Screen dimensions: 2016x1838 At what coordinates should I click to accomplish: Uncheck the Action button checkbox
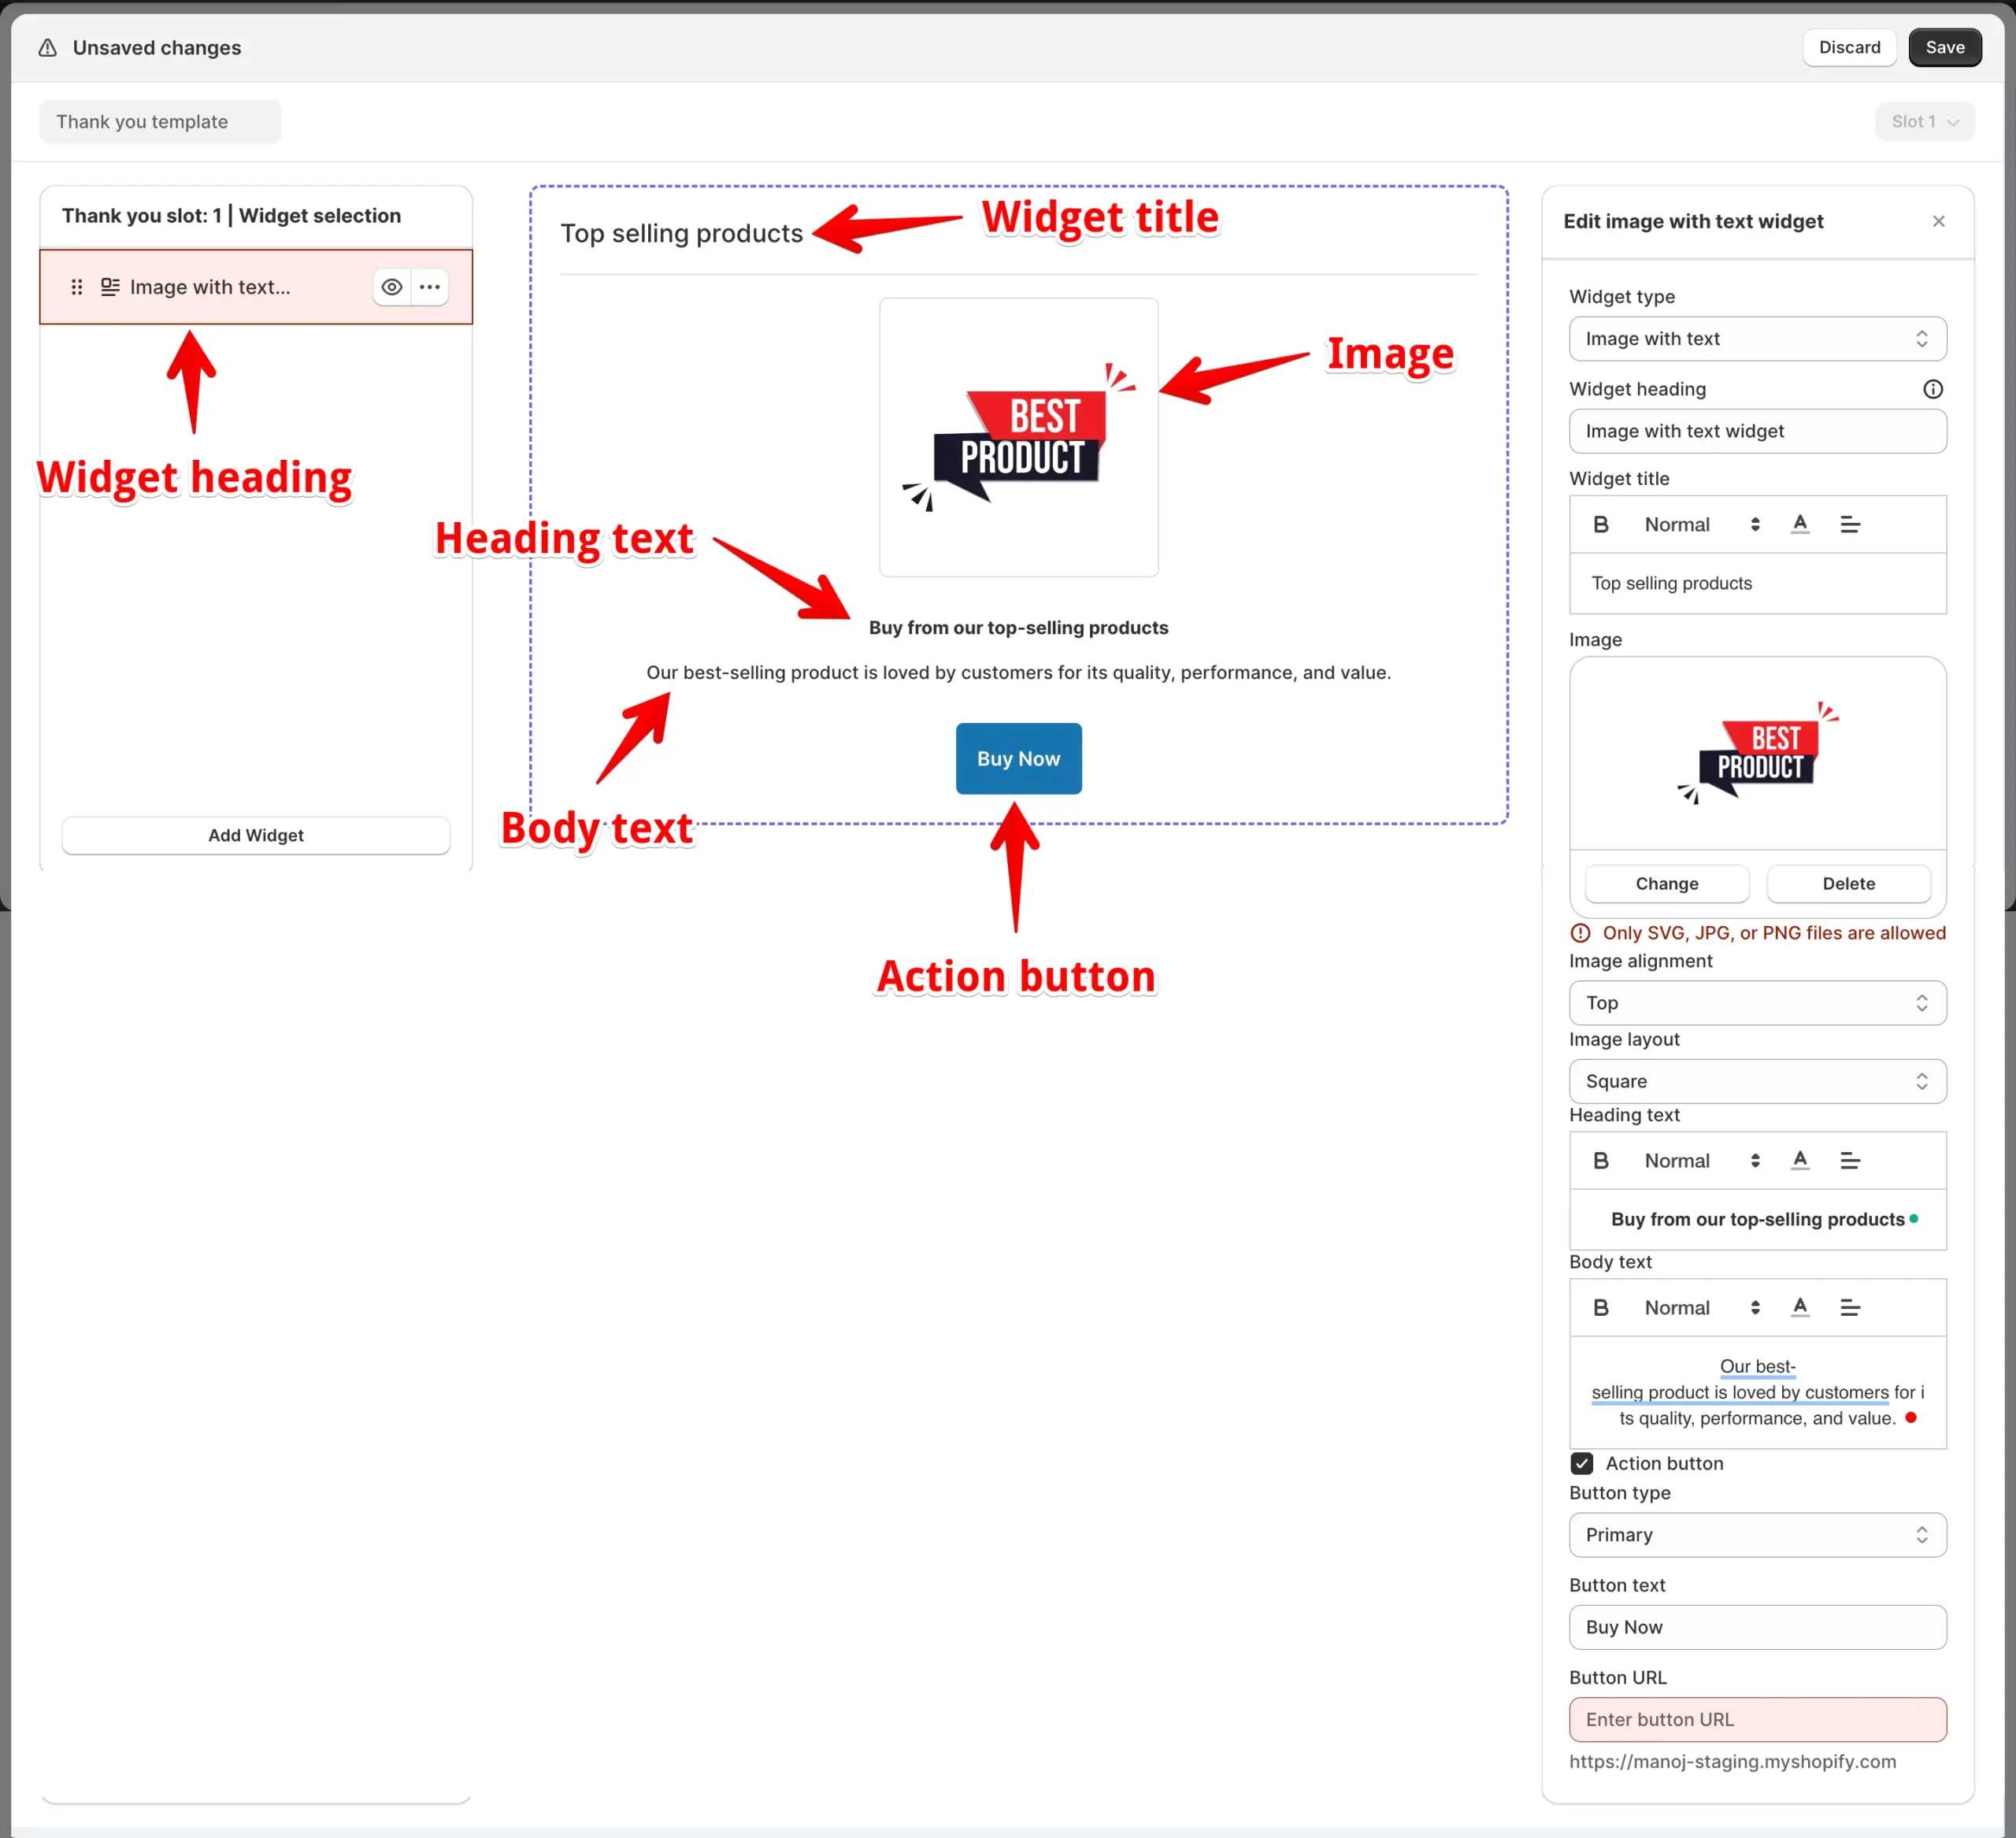pos(1581,1463)
